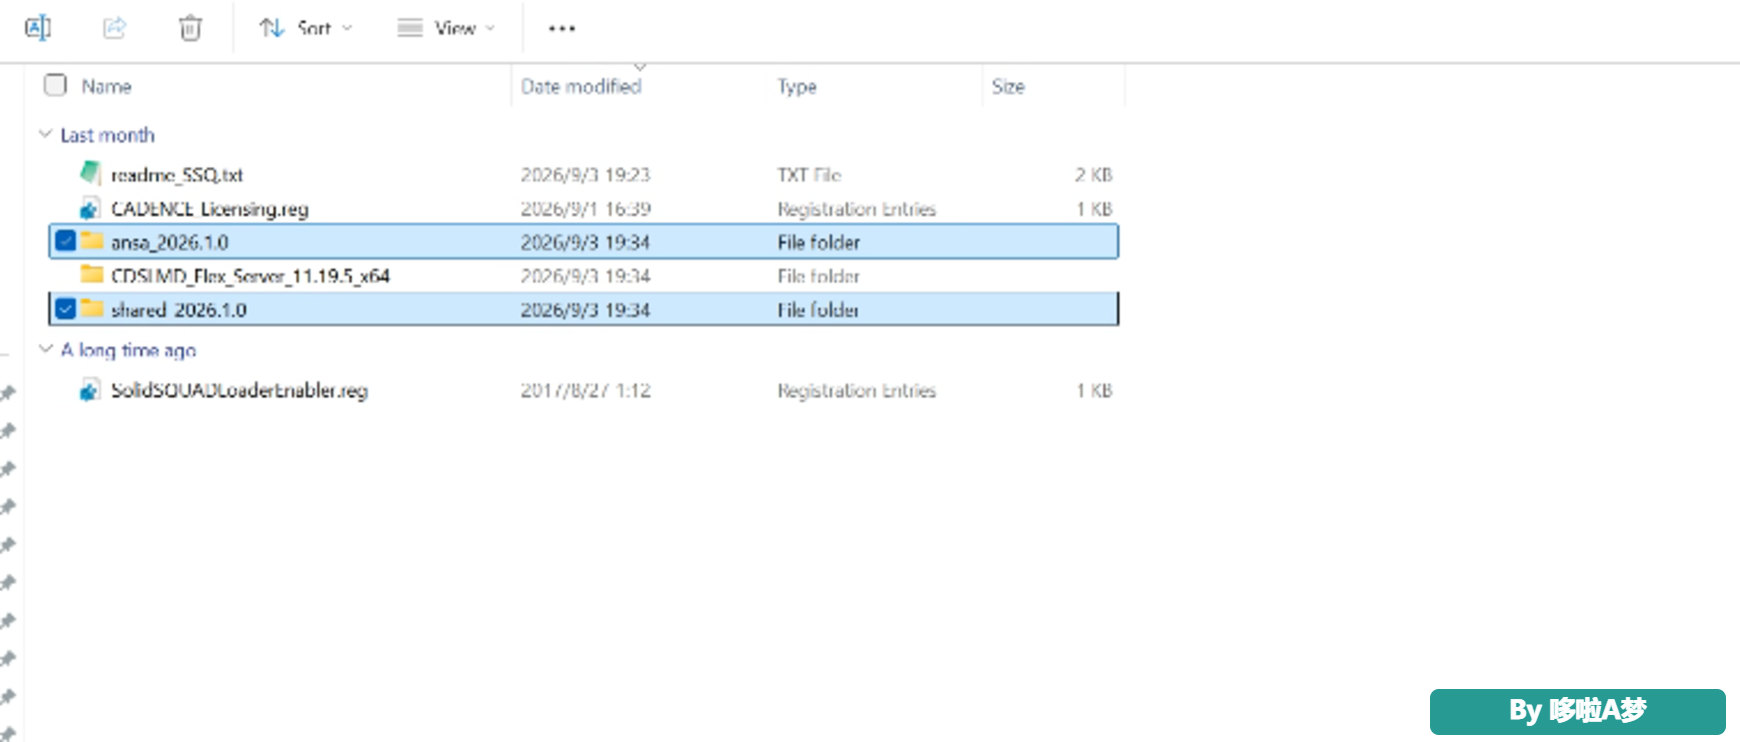Click the ansa_2026.1.0 folder icon
The height and width of the screenshot is (742, 1740).
click(92, 240)
